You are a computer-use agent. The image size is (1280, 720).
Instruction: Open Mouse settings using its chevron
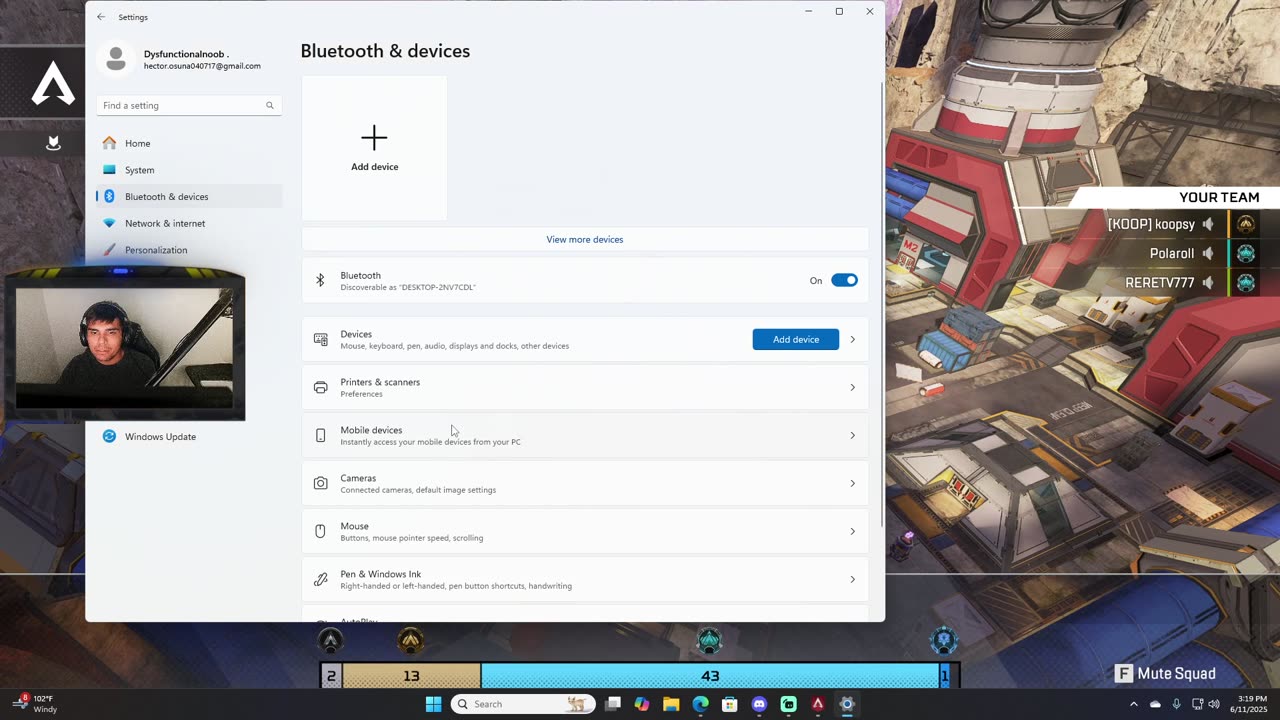tap(852, 531)
